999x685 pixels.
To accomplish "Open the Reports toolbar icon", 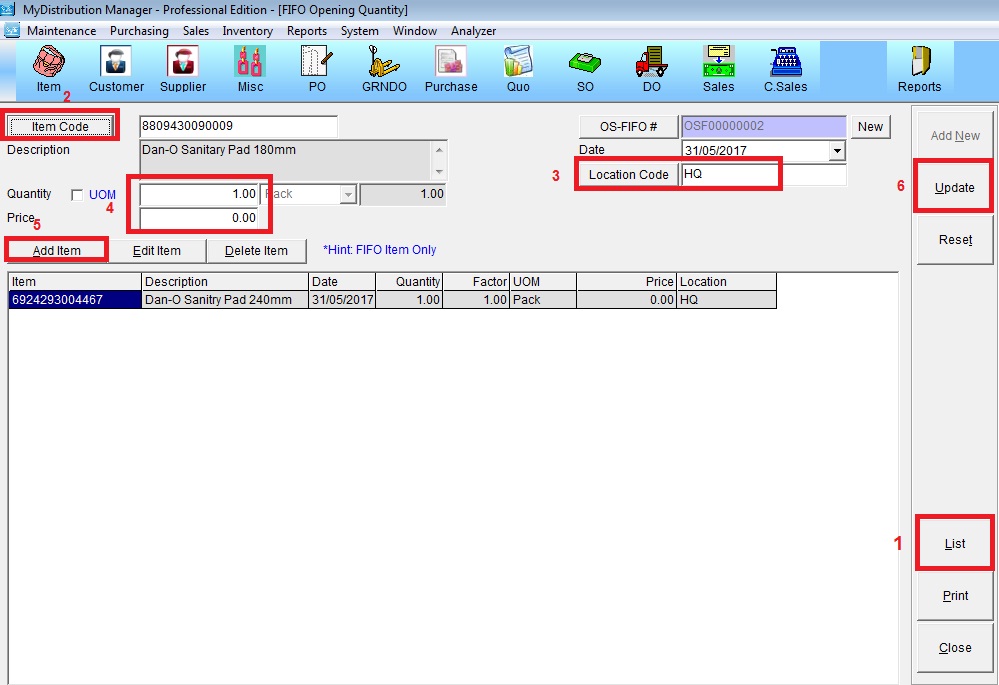I will tap(919, 66).
